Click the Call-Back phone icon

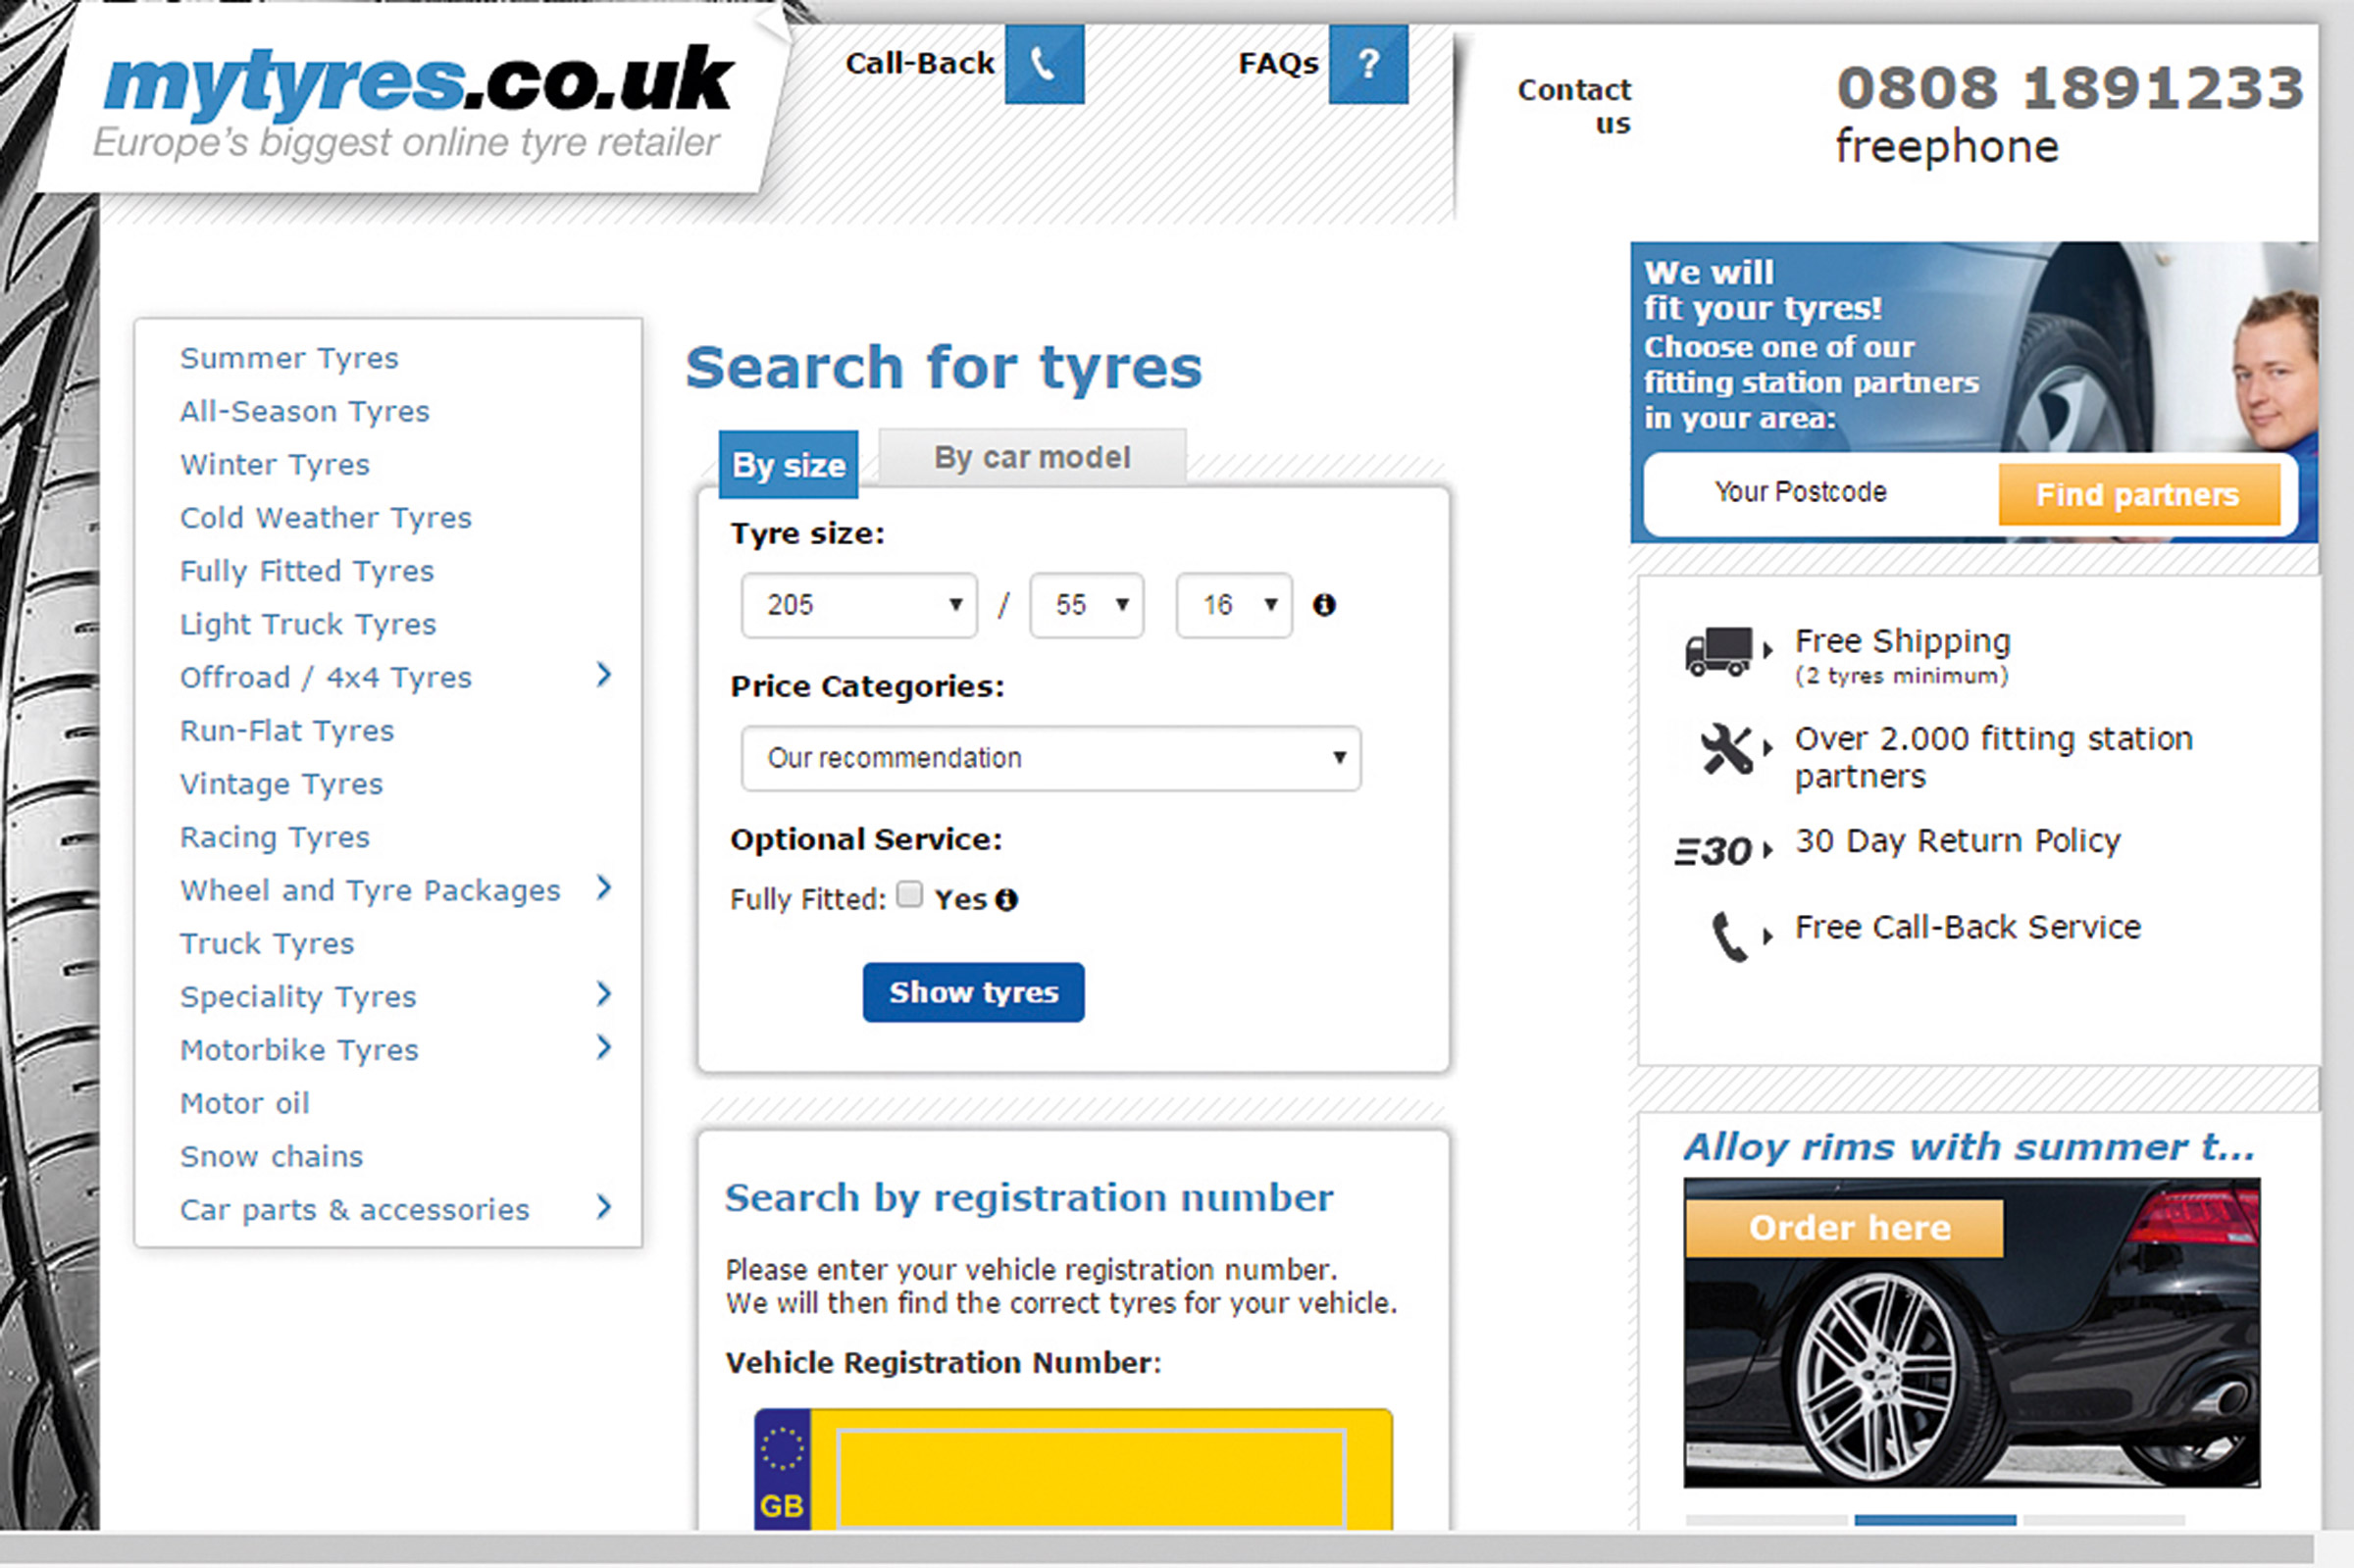1044,65
